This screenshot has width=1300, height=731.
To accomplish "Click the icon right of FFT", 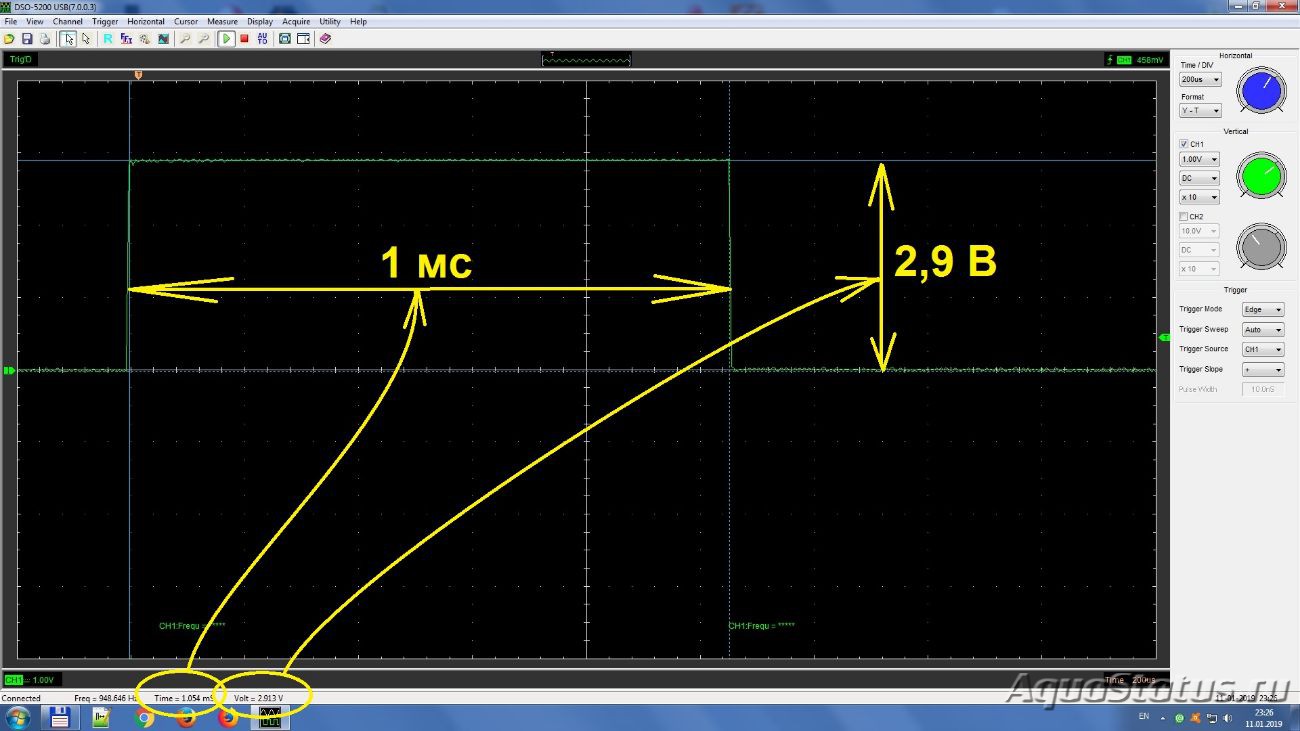I will [144, 39].
